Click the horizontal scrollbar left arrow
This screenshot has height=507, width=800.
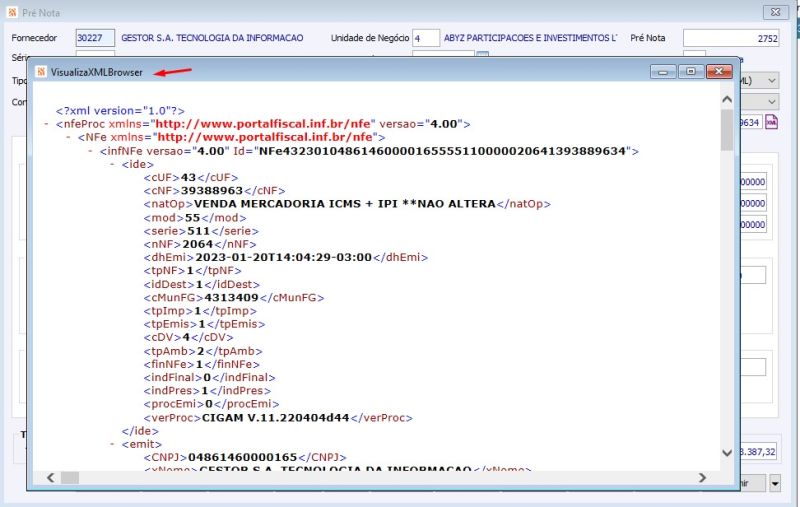50,478
